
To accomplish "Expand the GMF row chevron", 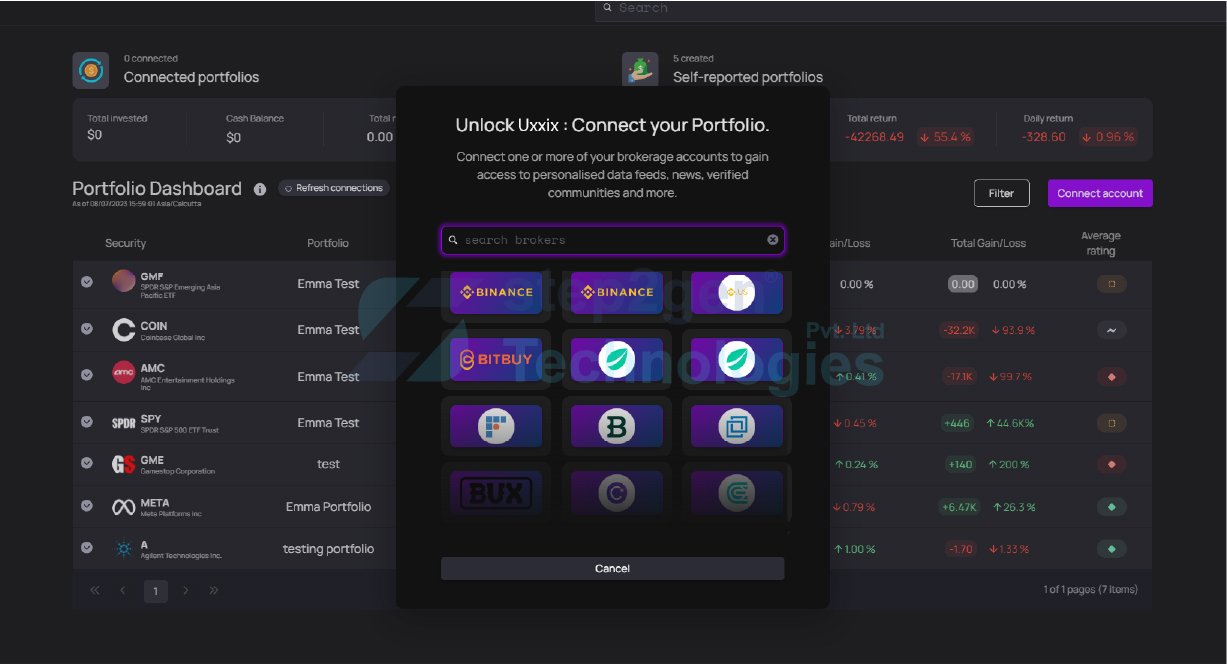I will (x=87, y=283).
